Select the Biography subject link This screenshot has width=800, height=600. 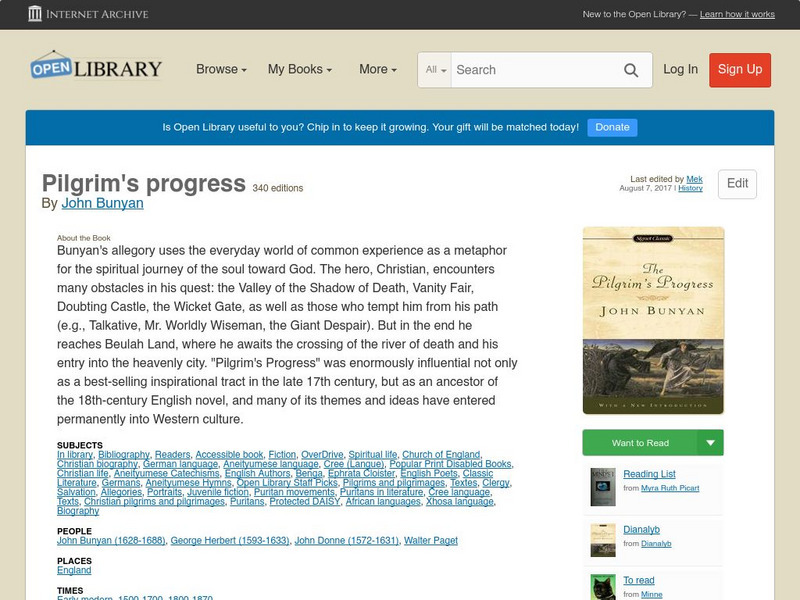coord(78,511)
